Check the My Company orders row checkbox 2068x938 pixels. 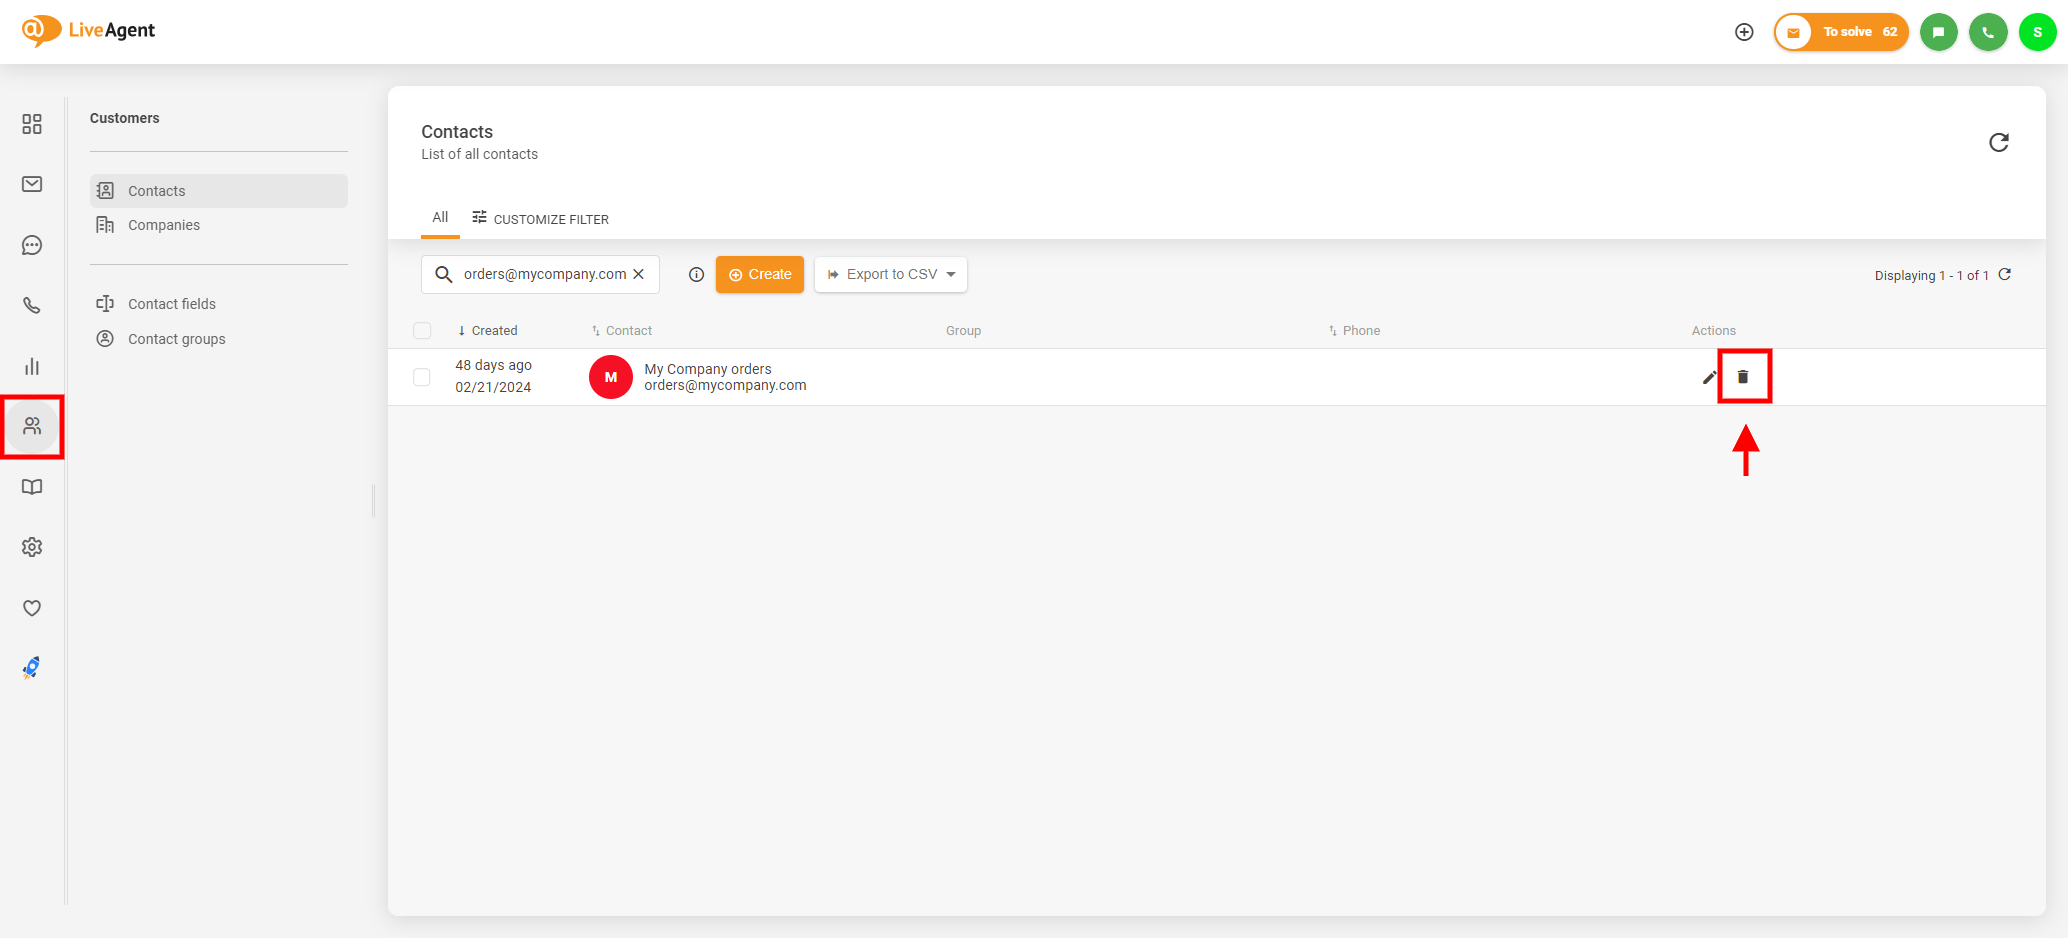point(422,377)
